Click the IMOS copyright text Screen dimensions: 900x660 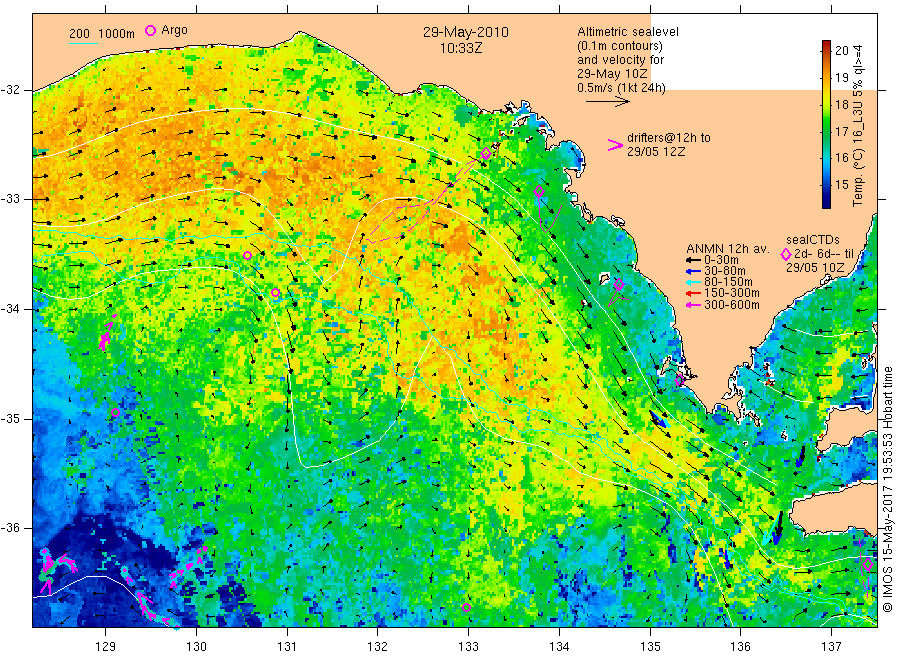pyautogui.click(x=887, y=490)
